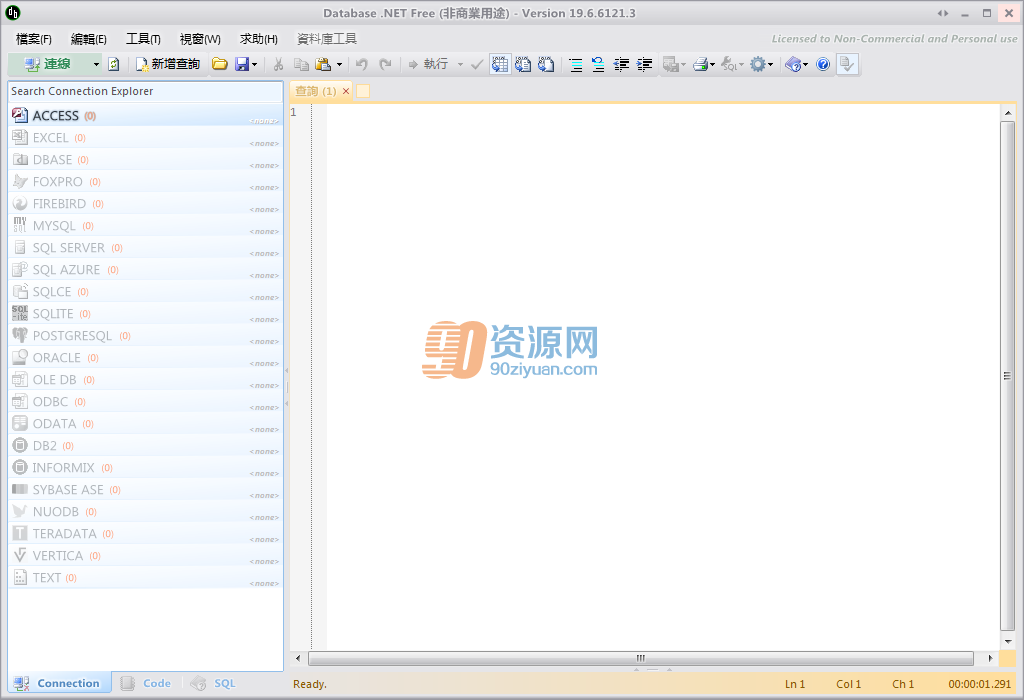This screenshot has height=700, width=1024.
Task: Click the redo arrow icon
Action: coord(385,64)
